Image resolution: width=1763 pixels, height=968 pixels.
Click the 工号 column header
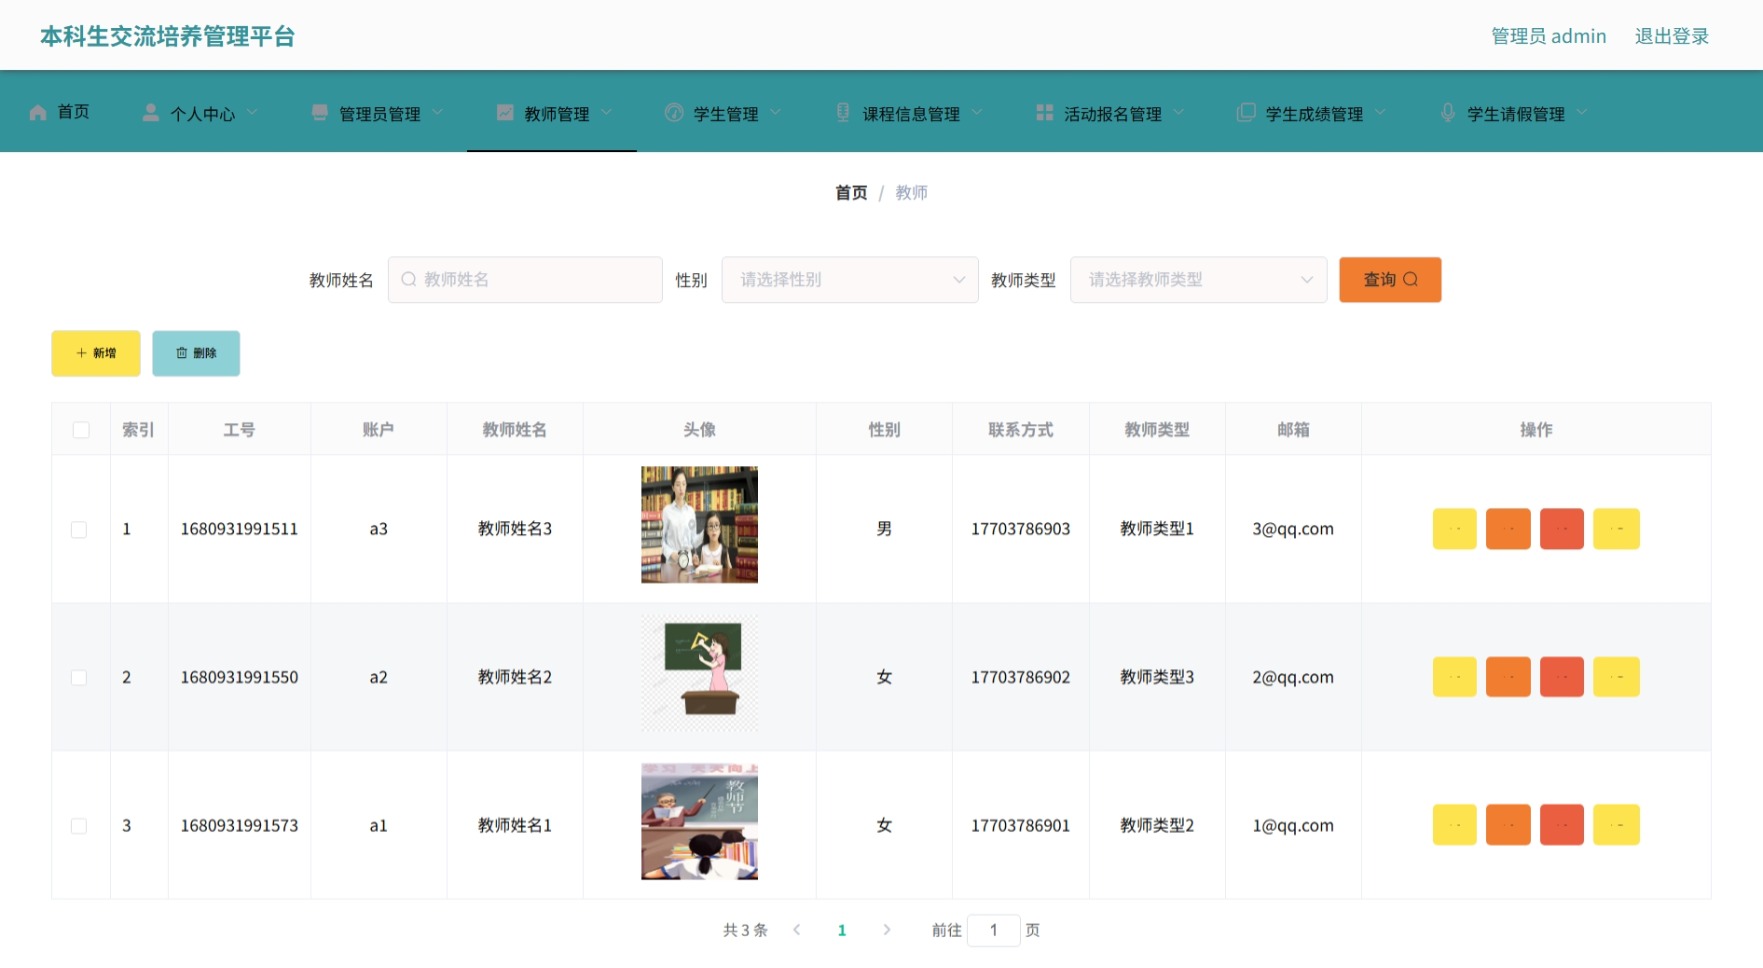(x=239, y=430)
